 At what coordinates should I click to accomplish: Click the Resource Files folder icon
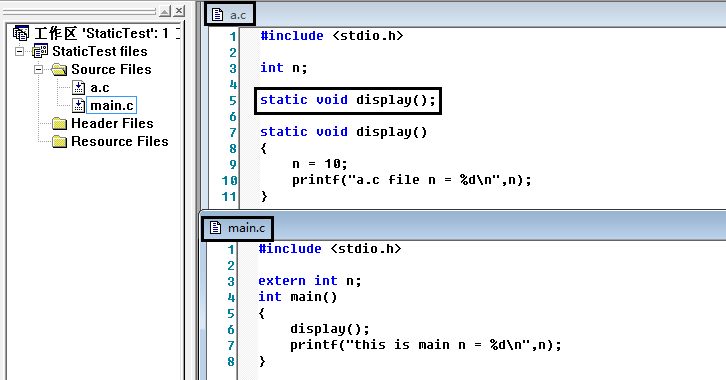tap(59, 141)
